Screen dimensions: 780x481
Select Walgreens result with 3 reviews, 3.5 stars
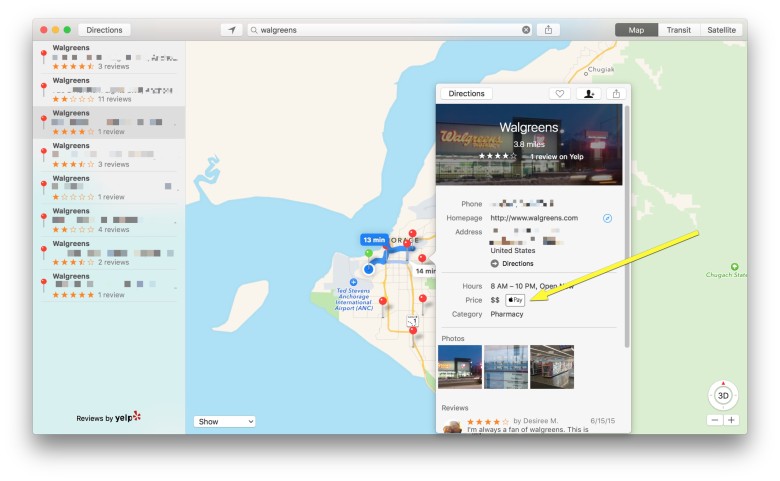(108, 155)
